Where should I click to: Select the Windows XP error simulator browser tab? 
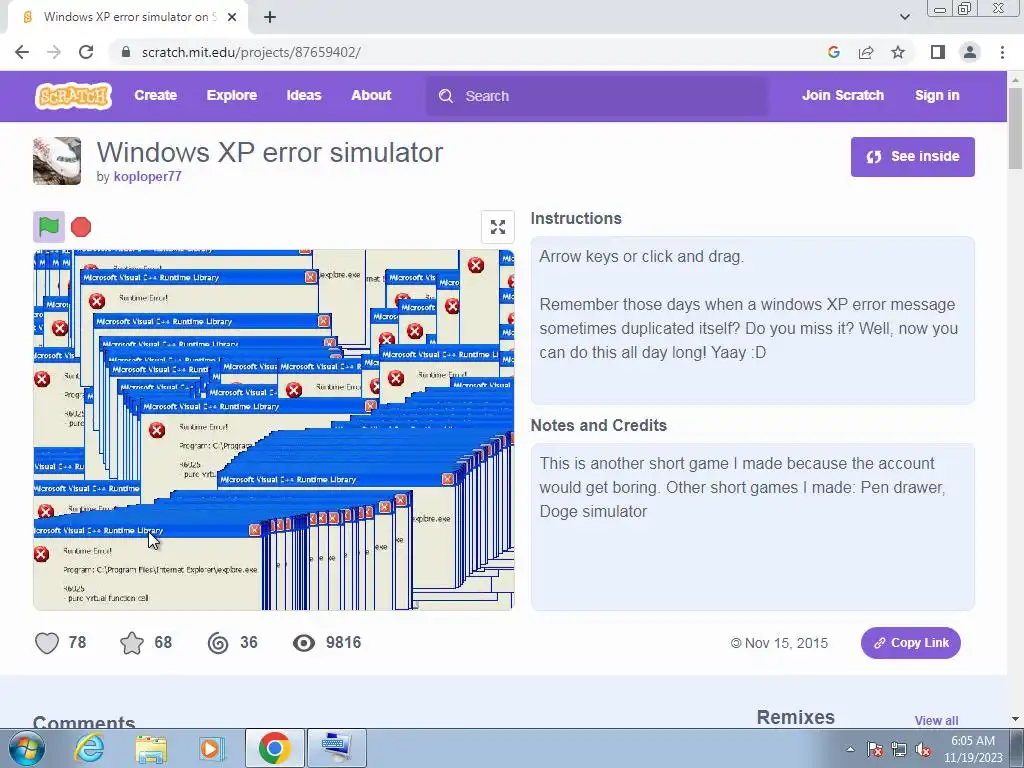127,18
